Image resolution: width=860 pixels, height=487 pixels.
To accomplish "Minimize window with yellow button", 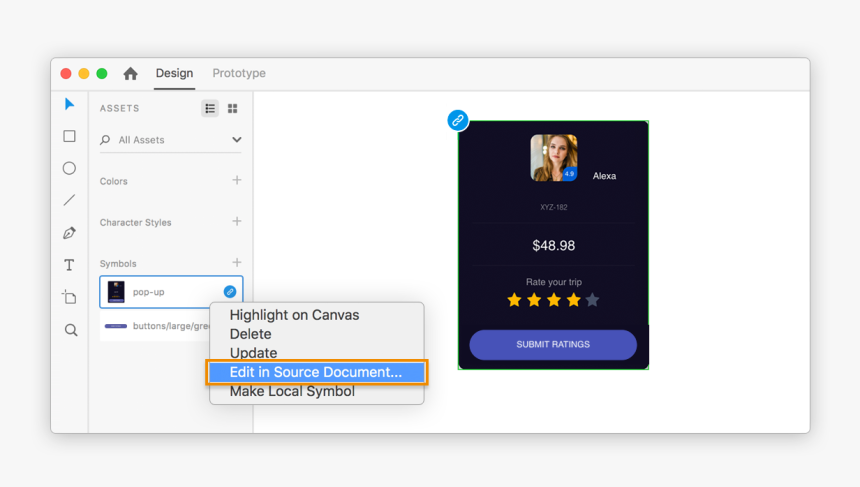I will (84, 73).
